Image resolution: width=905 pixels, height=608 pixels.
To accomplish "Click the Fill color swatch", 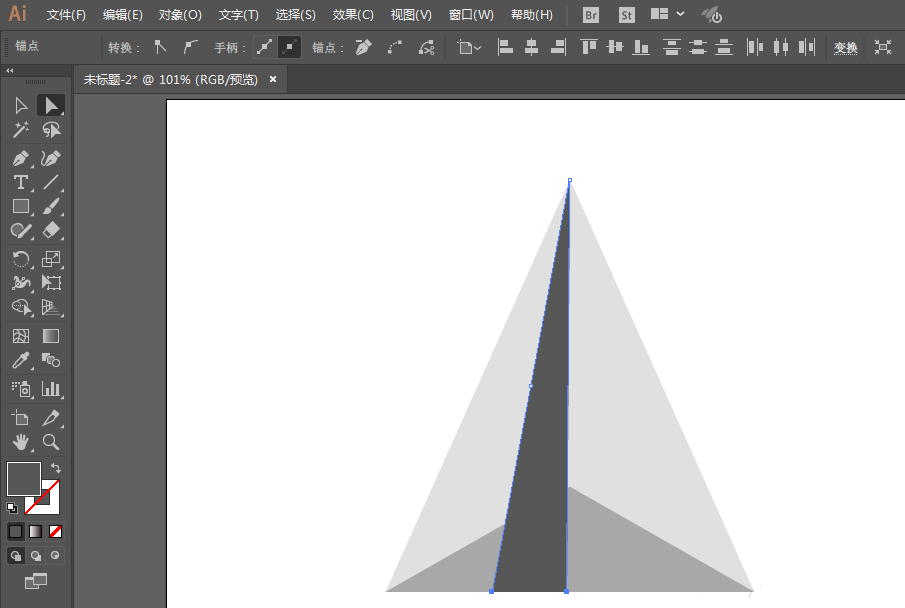I will tap(24, 479).
